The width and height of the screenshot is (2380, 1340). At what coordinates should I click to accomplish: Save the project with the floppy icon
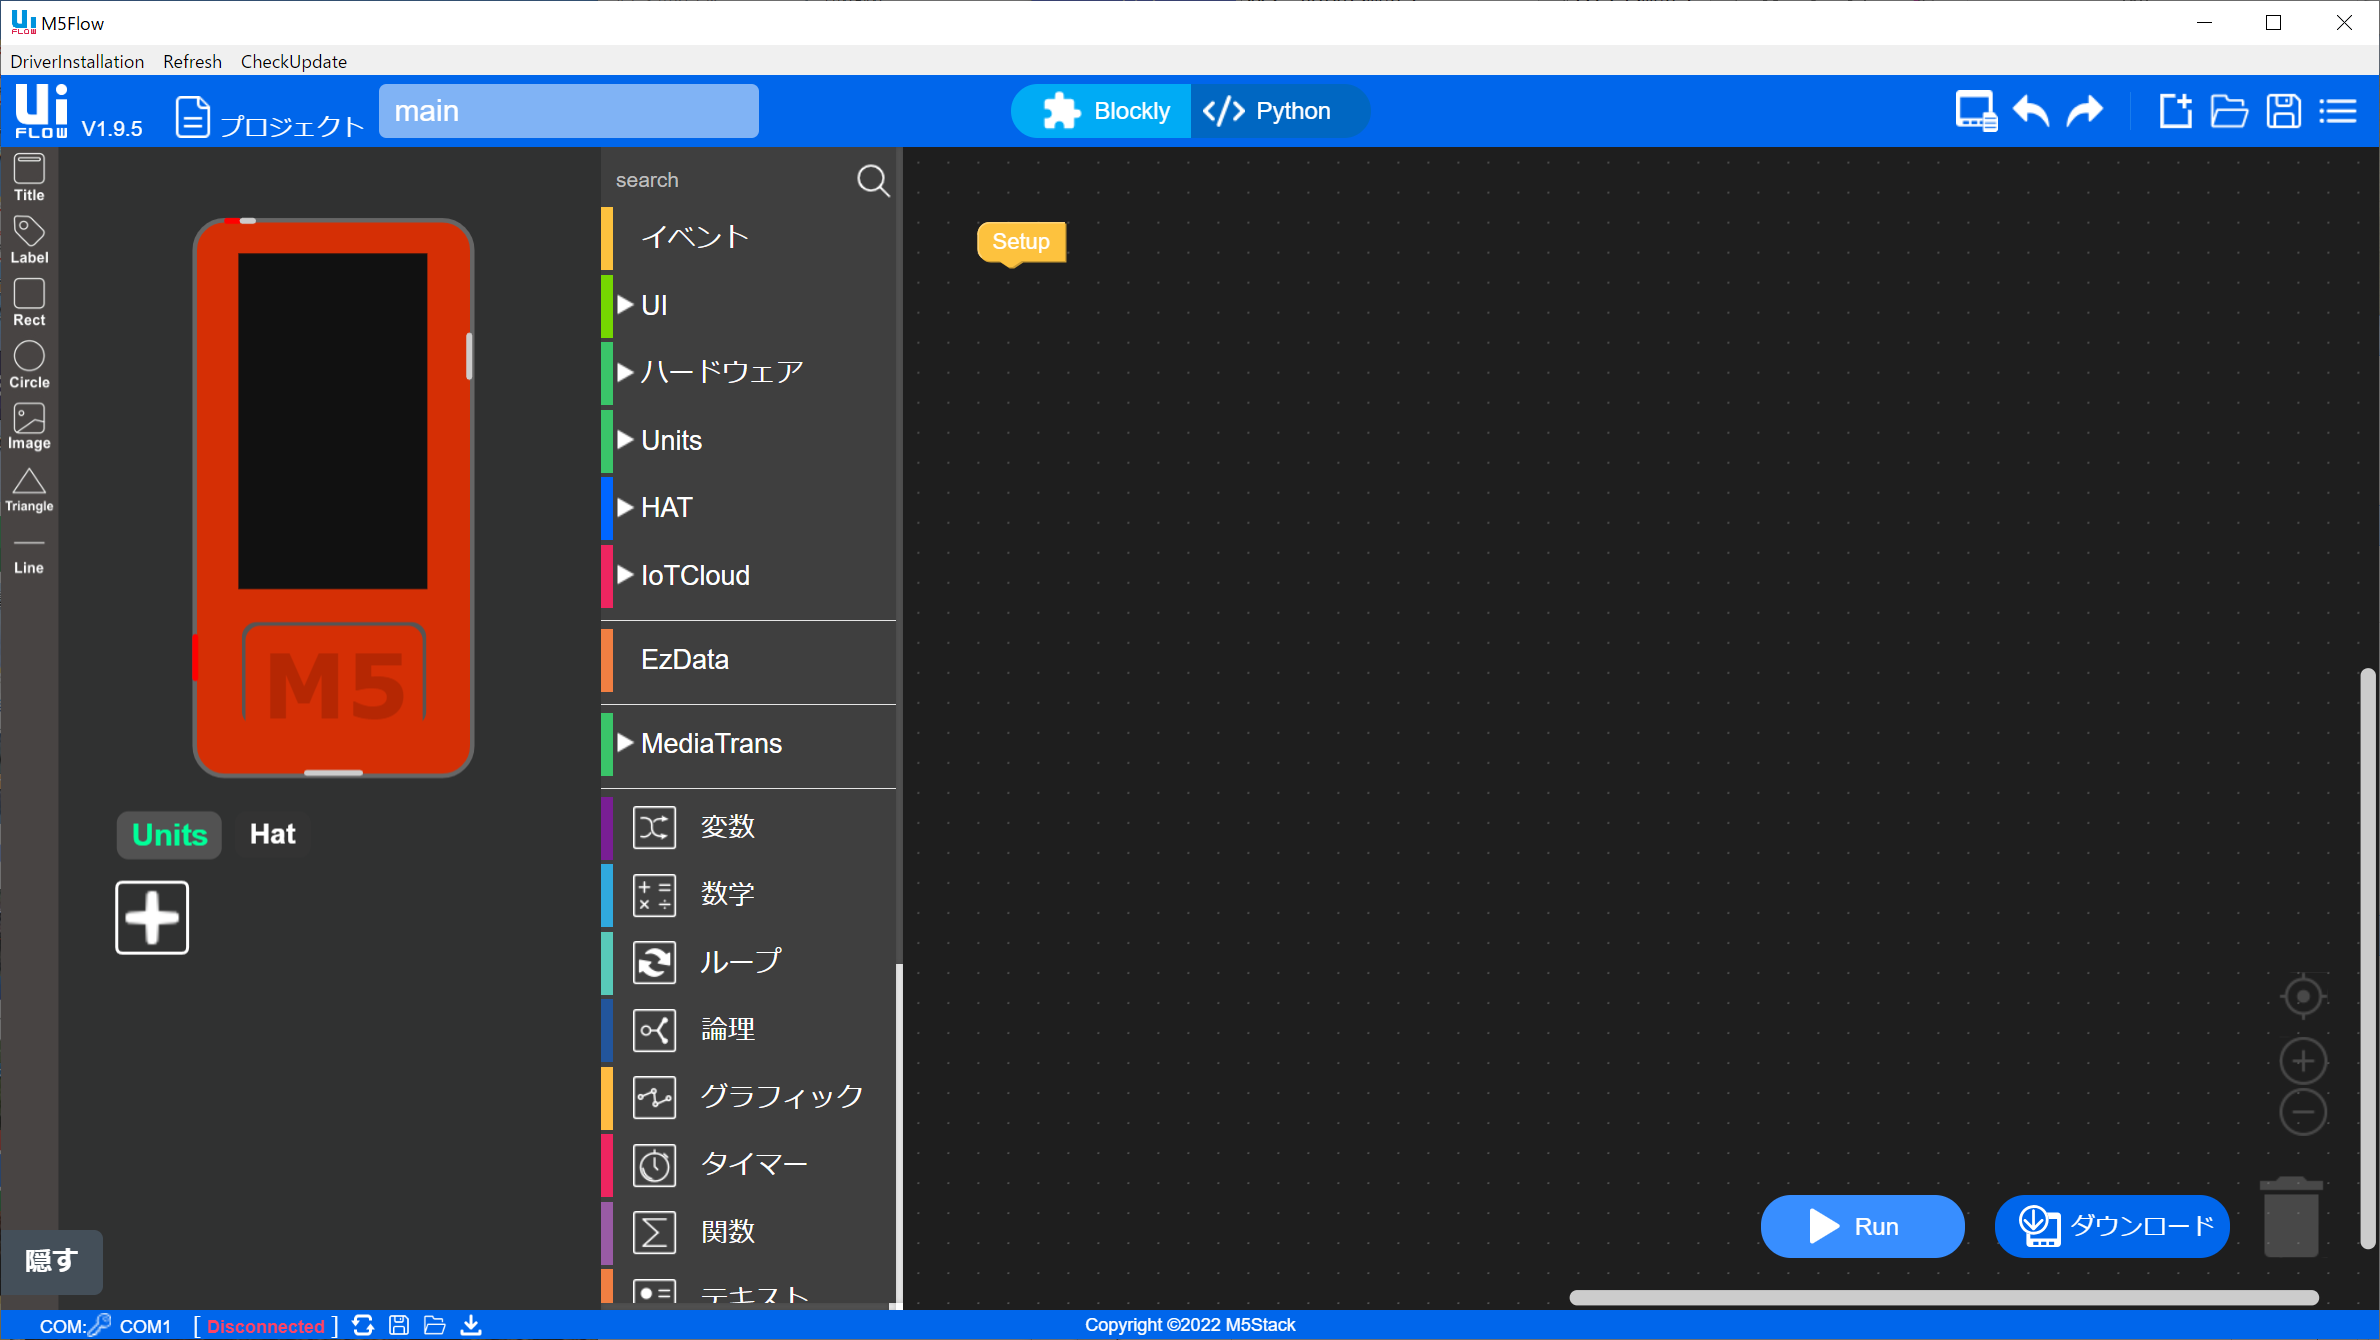[x=2283, y=111]
